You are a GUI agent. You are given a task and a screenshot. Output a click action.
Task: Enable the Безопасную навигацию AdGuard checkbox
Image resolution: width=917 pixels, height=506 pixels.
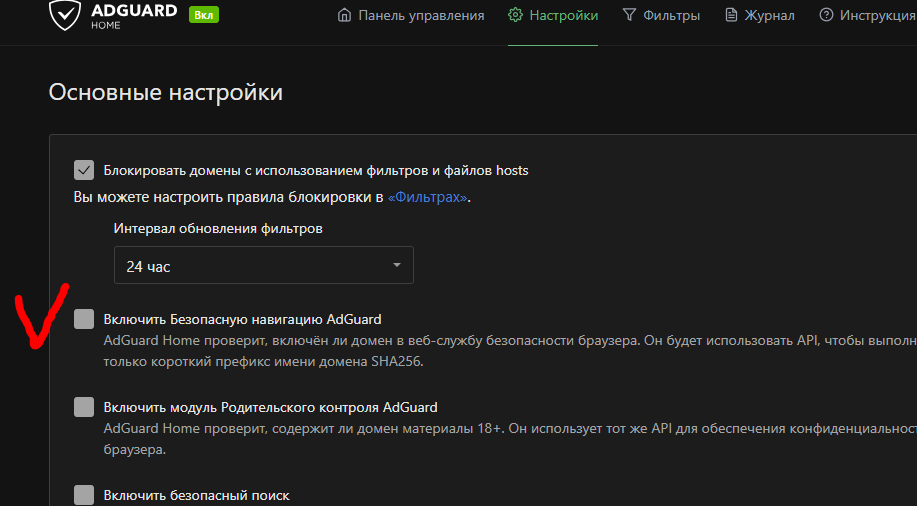pos(84,319)
